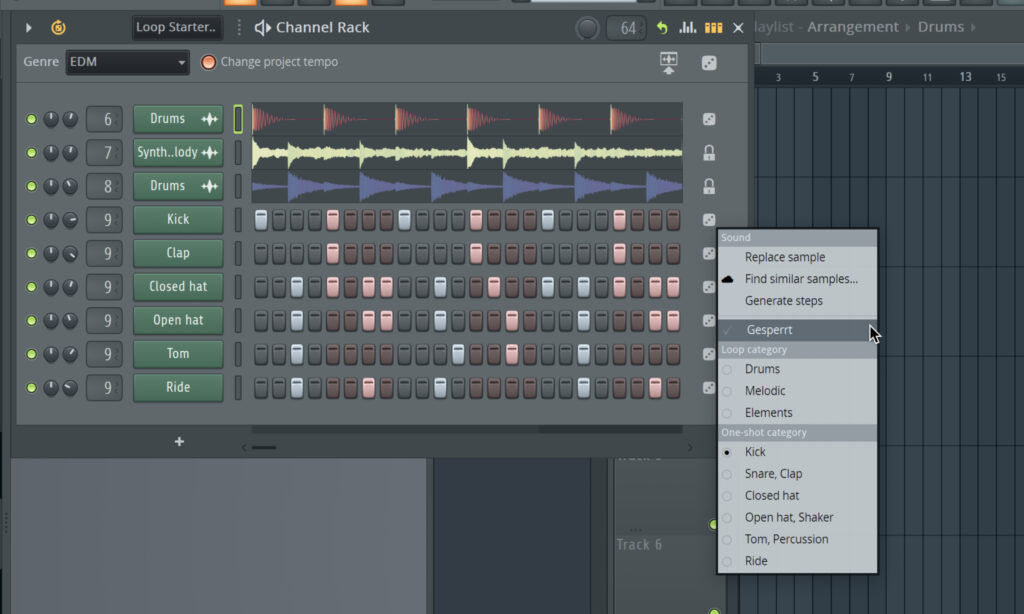
Task: Select the Kick channel button
Action: (178, 219)
